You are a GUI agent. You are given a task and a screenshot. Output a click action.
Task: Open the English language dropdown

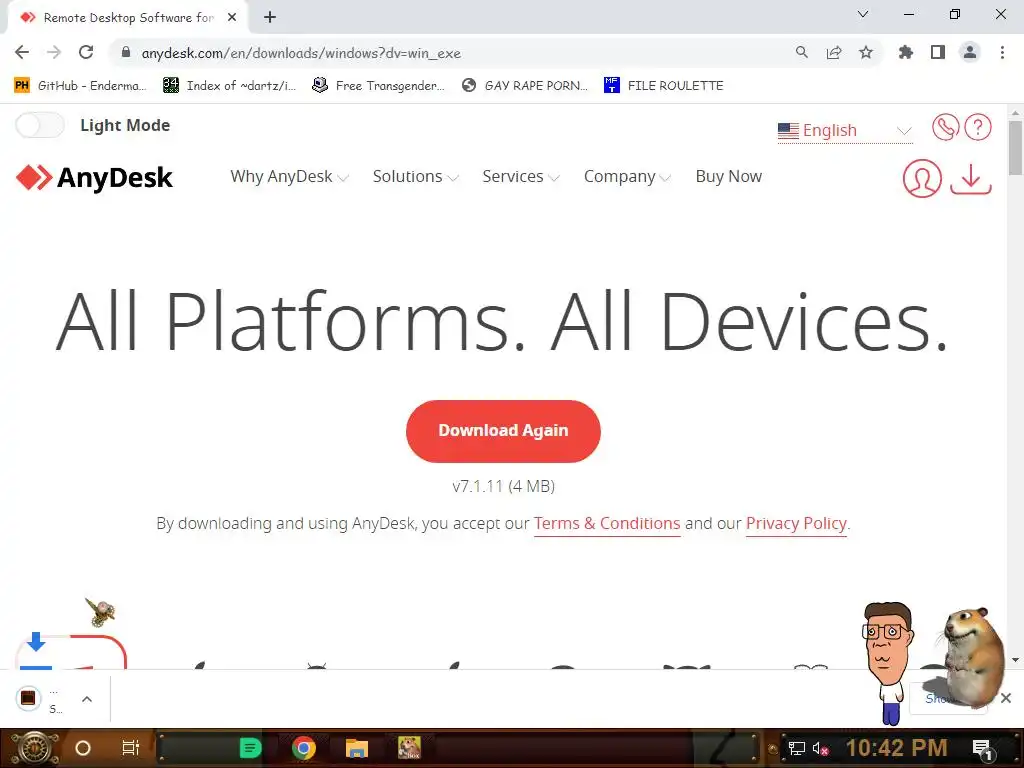click(844, 131)
